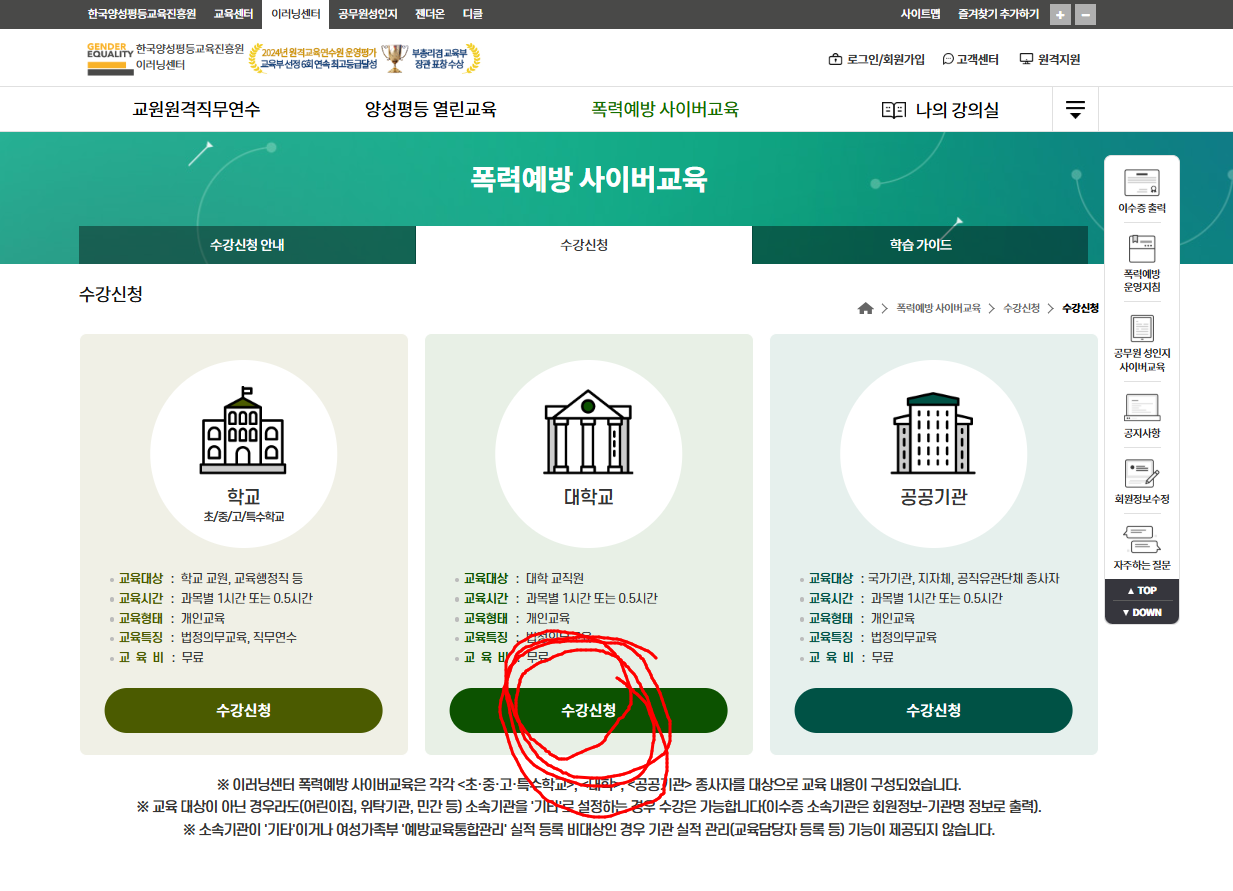Decrease font size with minus button
The height and width of the screenshot is (891, 1233).
point(1086,14)
